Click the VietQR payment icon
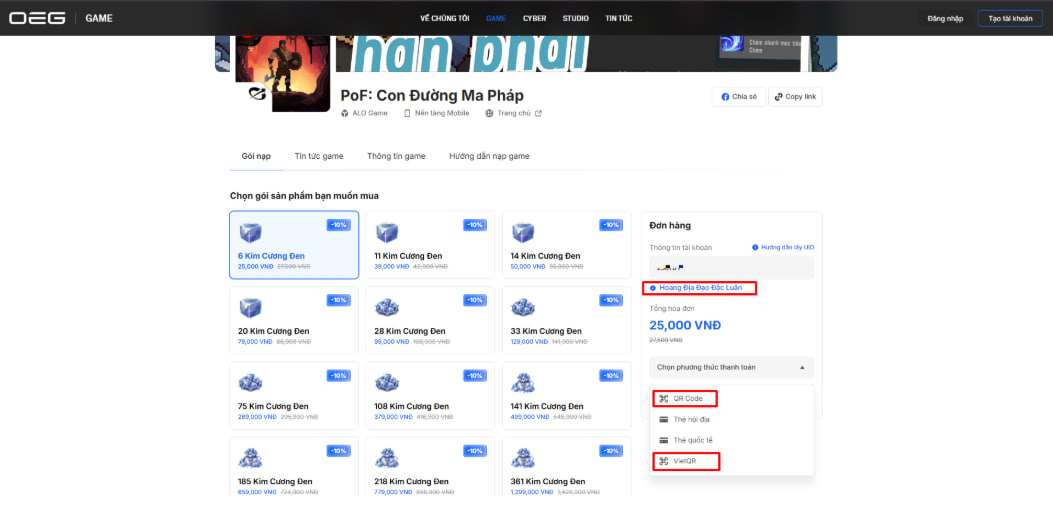This screenshot has width=1053, height=511. (x=663, y=461)
